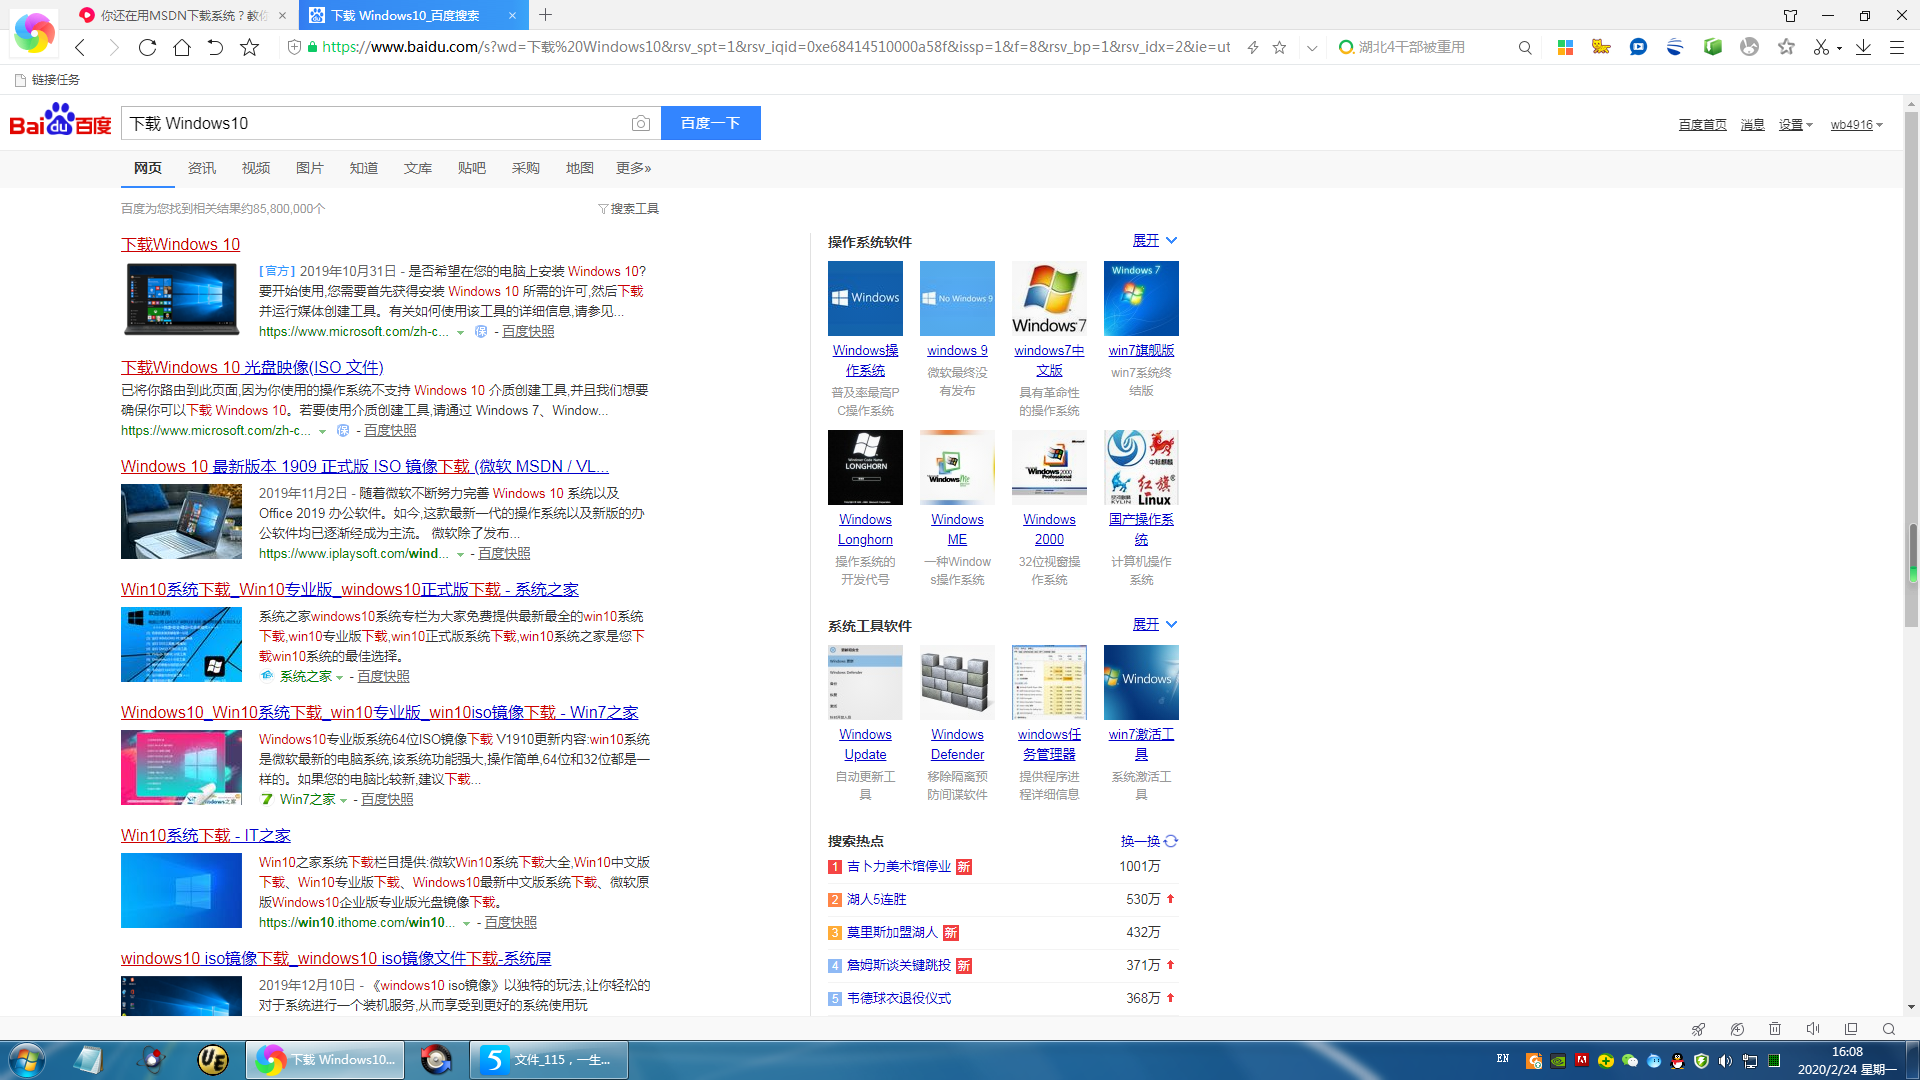
Task: Open 搜索工具 filter options
Action: click(629, 209)
